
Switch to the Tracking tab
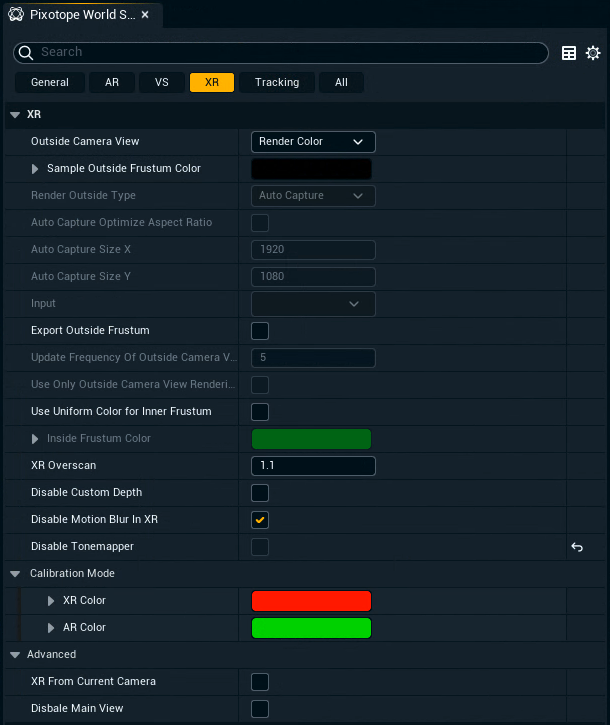point(277,82)
